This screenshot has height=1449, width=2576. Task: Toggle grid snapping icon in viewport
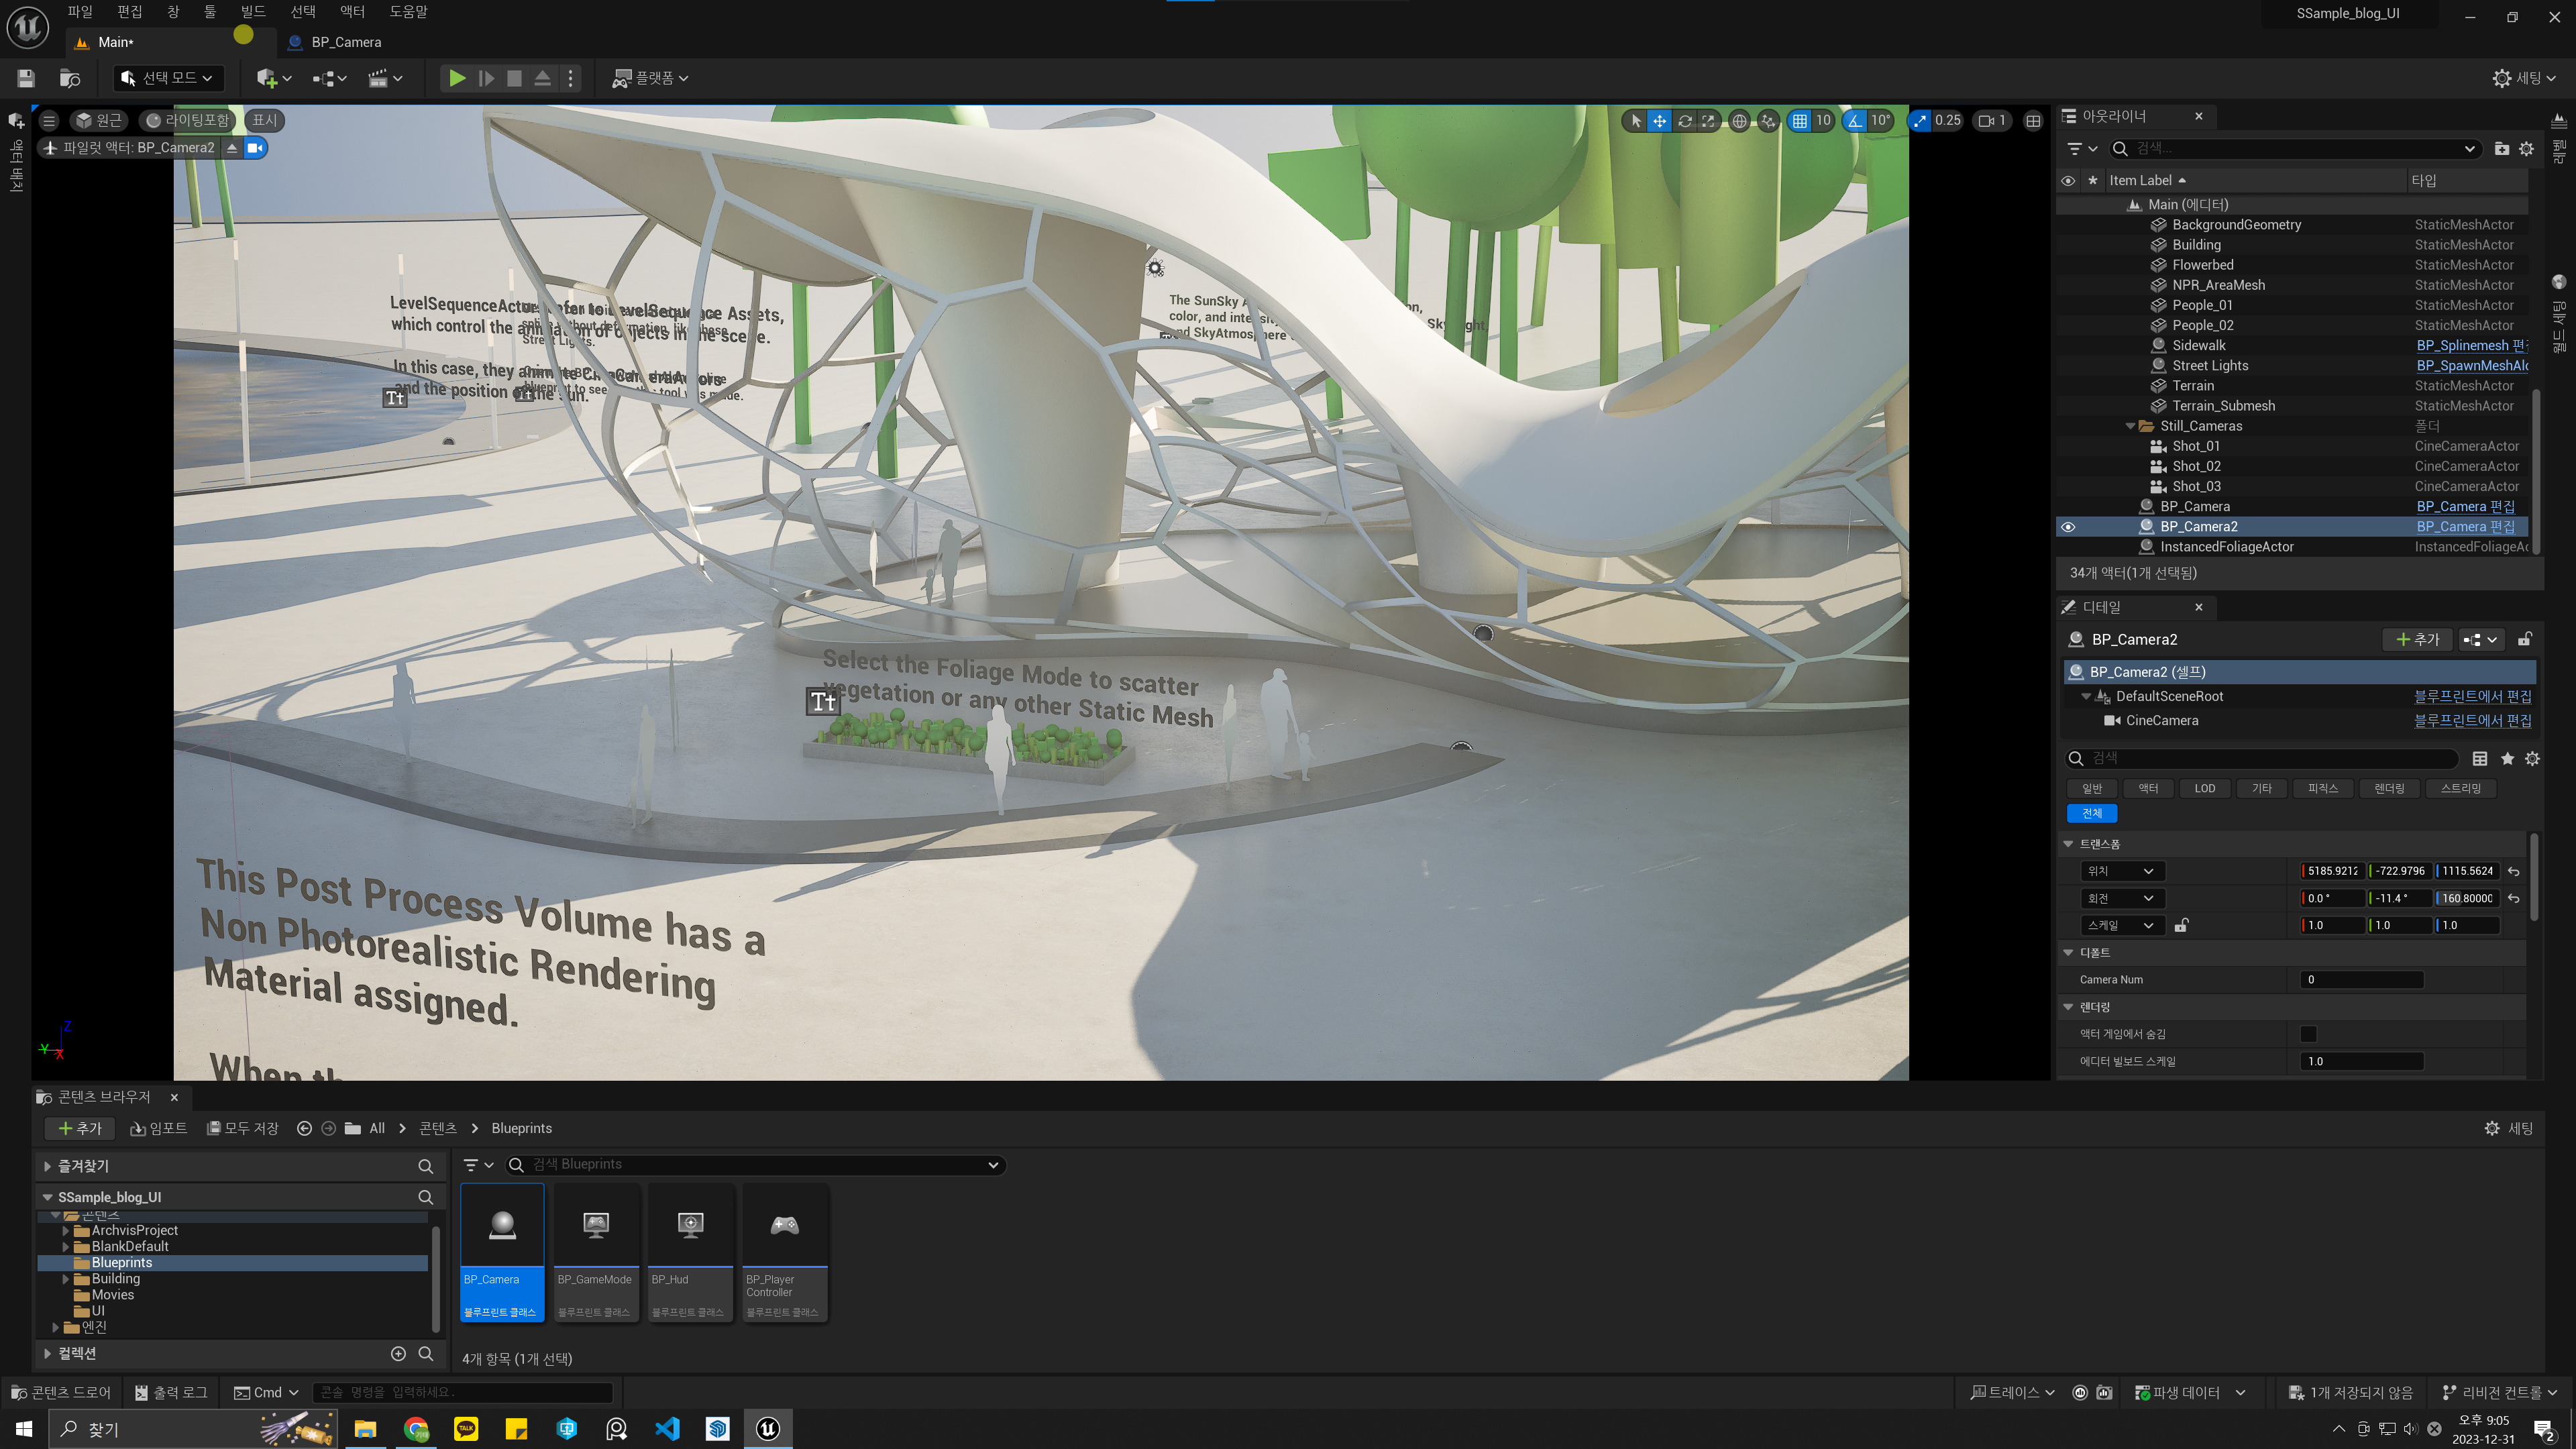tap(1799, 121)
